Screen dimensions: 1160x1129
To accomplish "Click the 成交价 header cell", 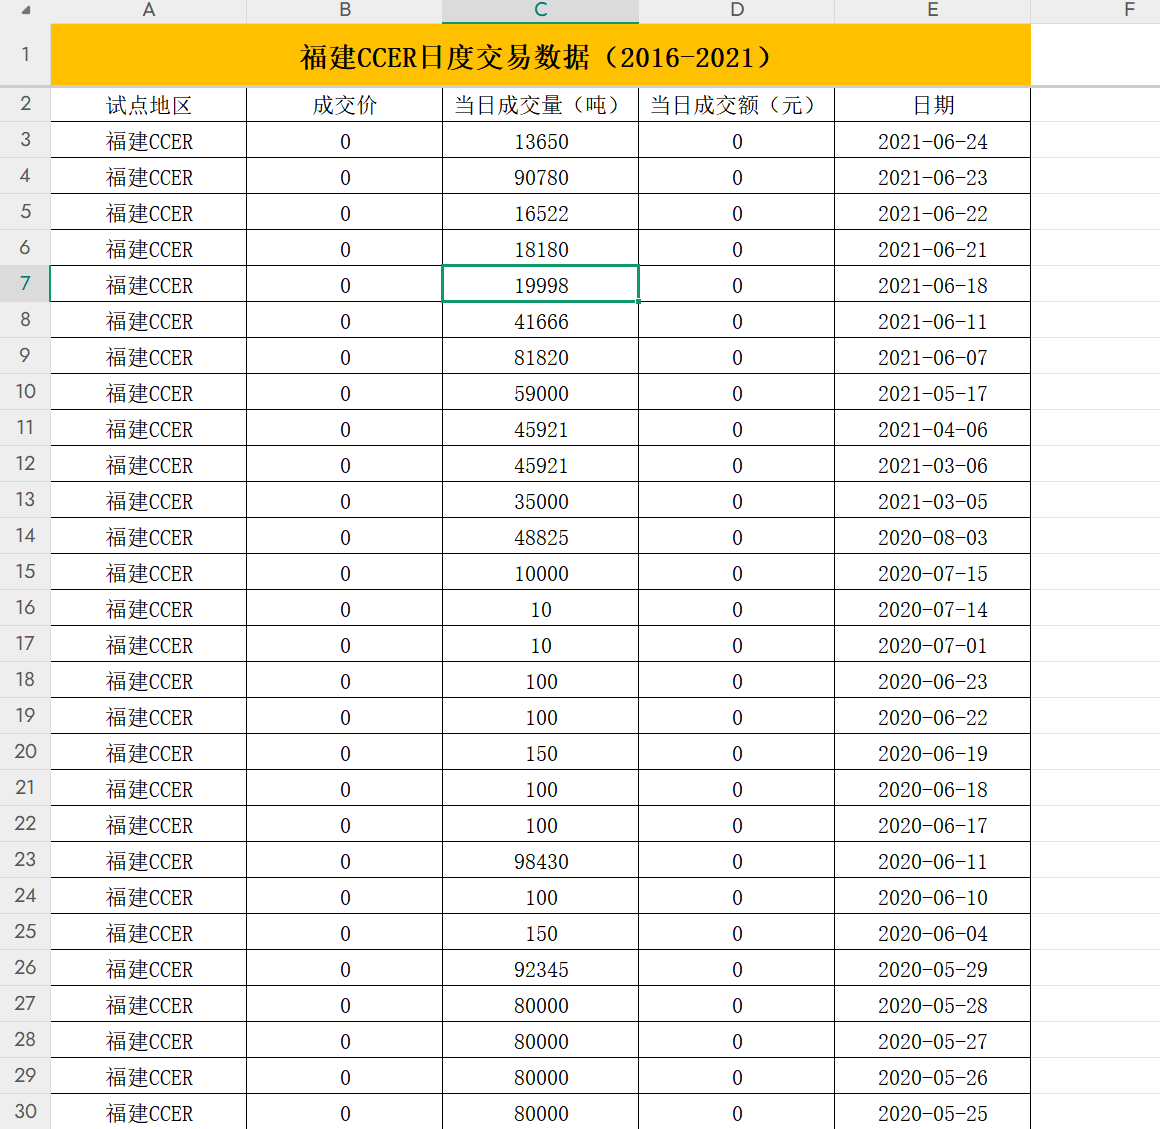I will (x=344, y=105).
